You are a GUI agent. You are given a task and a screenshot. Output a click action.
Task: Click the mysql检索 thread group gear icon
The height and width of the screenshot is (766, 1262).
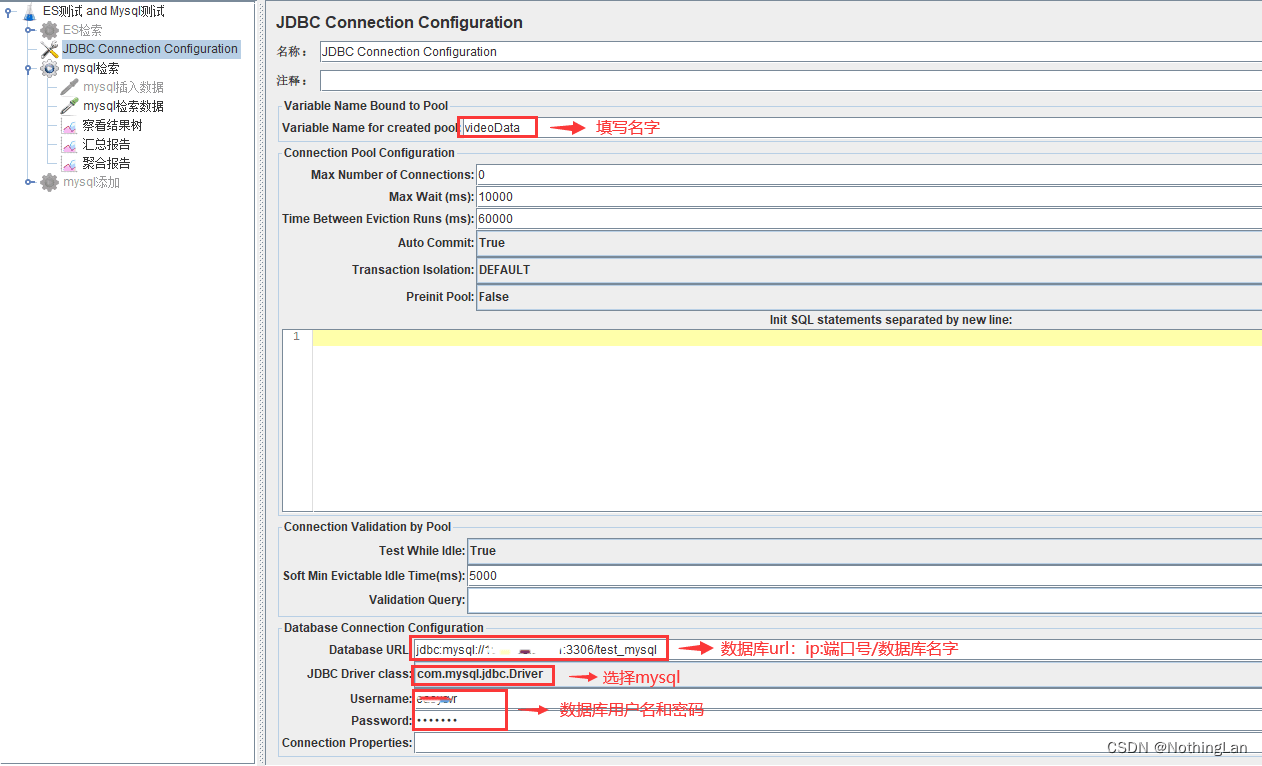(x=48, y=68)
